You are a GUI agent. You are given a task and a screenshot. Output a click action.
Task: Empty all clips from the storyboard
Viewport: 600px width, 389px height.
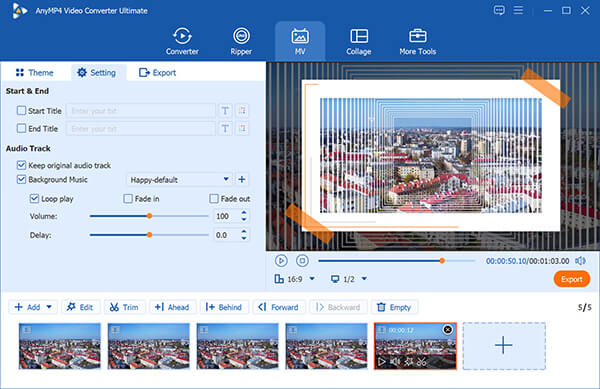click(394, 307)
